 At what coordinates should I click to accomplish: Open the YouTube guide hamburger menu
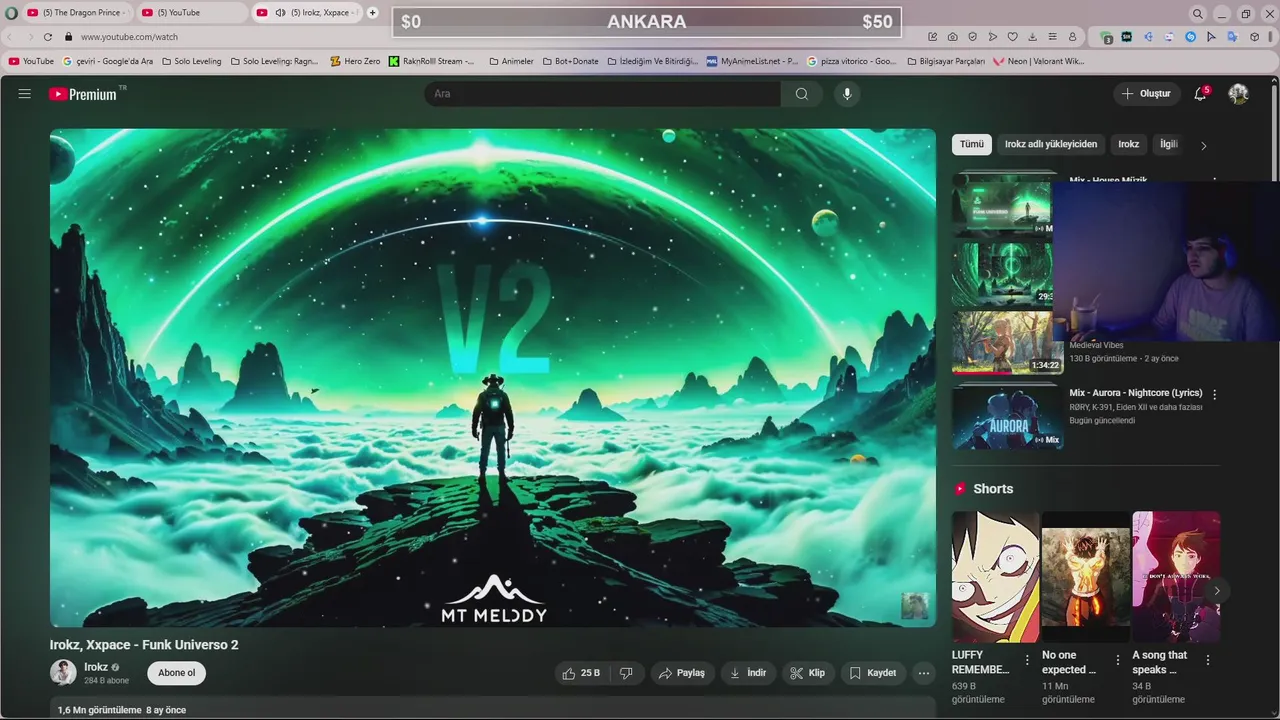24,94
